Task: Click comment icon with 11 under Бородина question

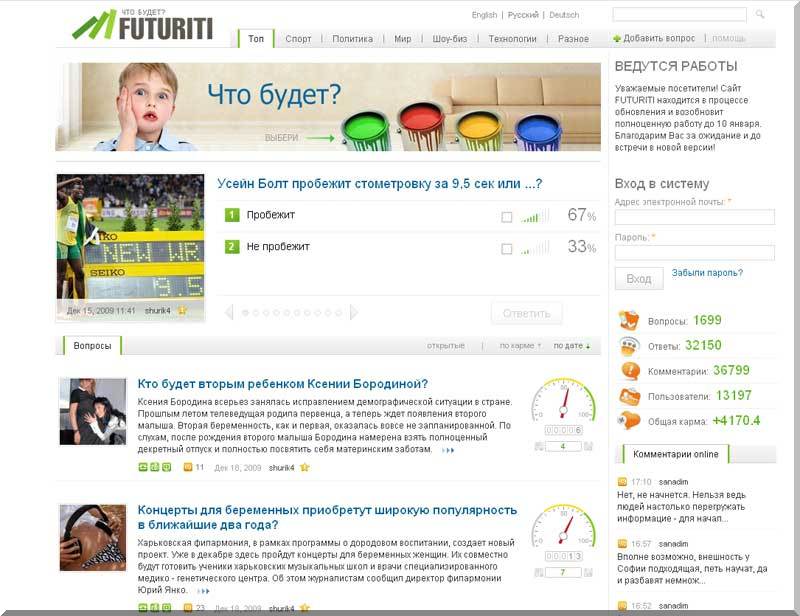Action: [188, 467]
